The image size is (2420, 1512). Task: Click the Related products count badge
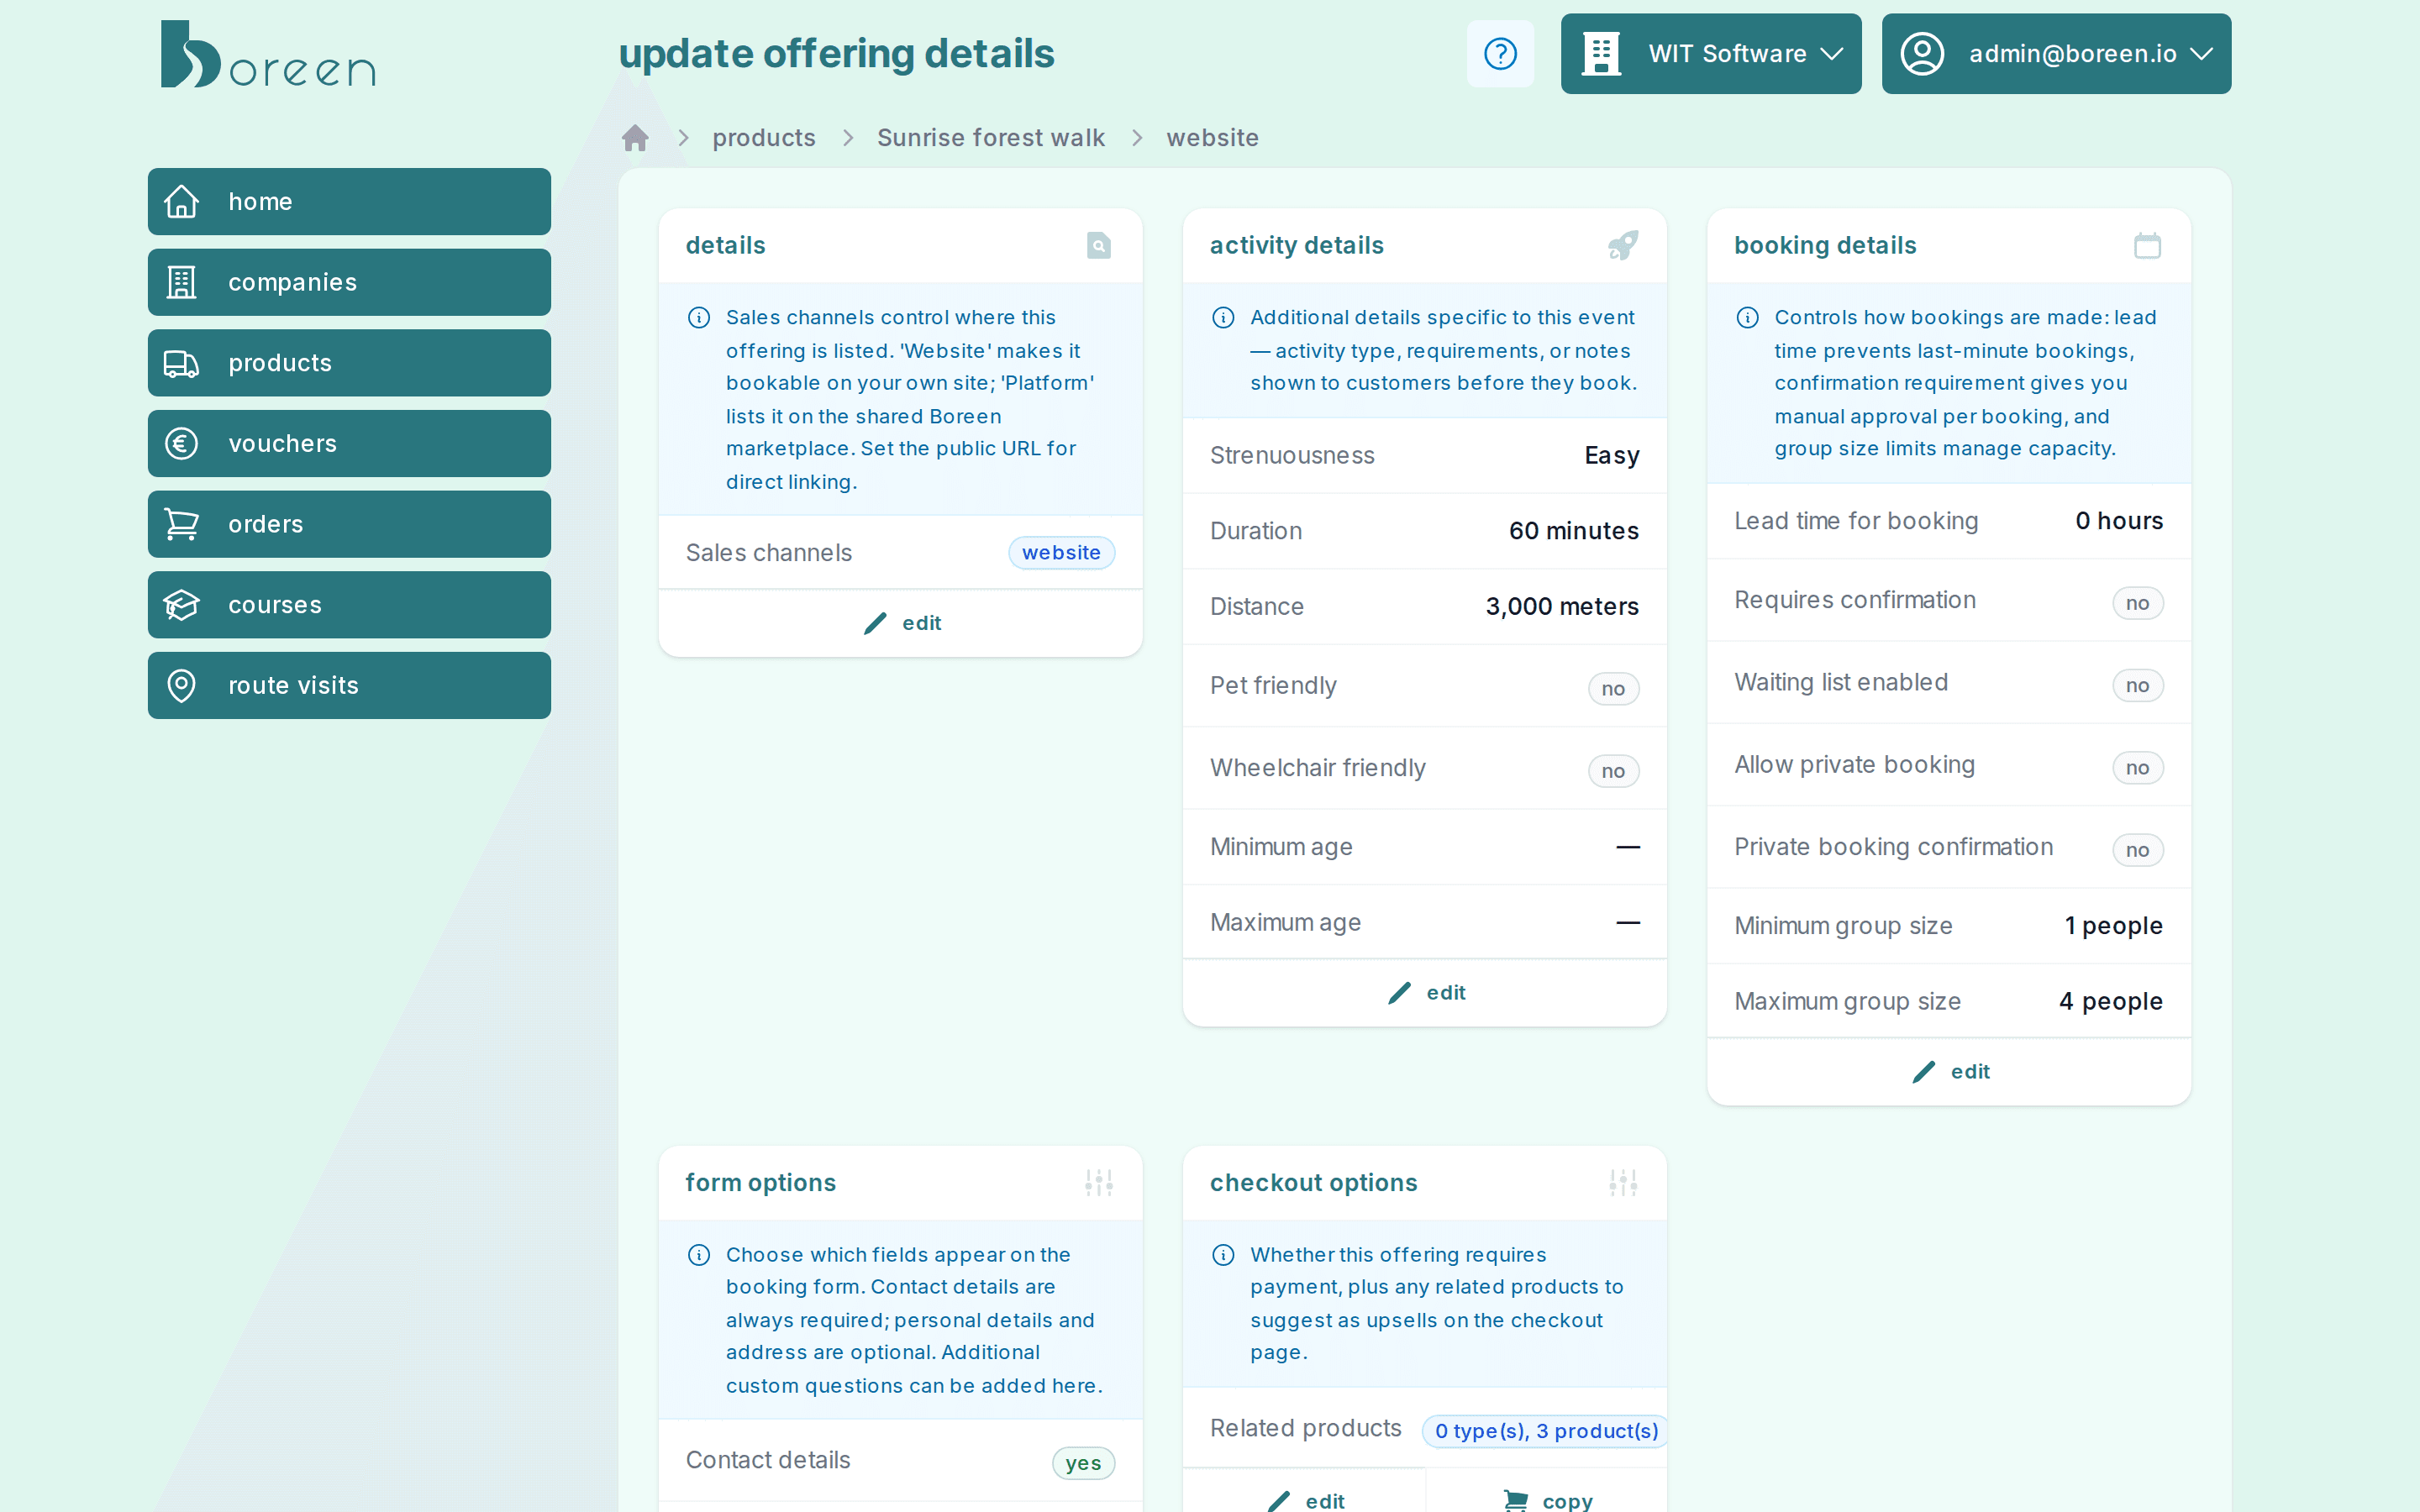(x=1546, y=1431)
